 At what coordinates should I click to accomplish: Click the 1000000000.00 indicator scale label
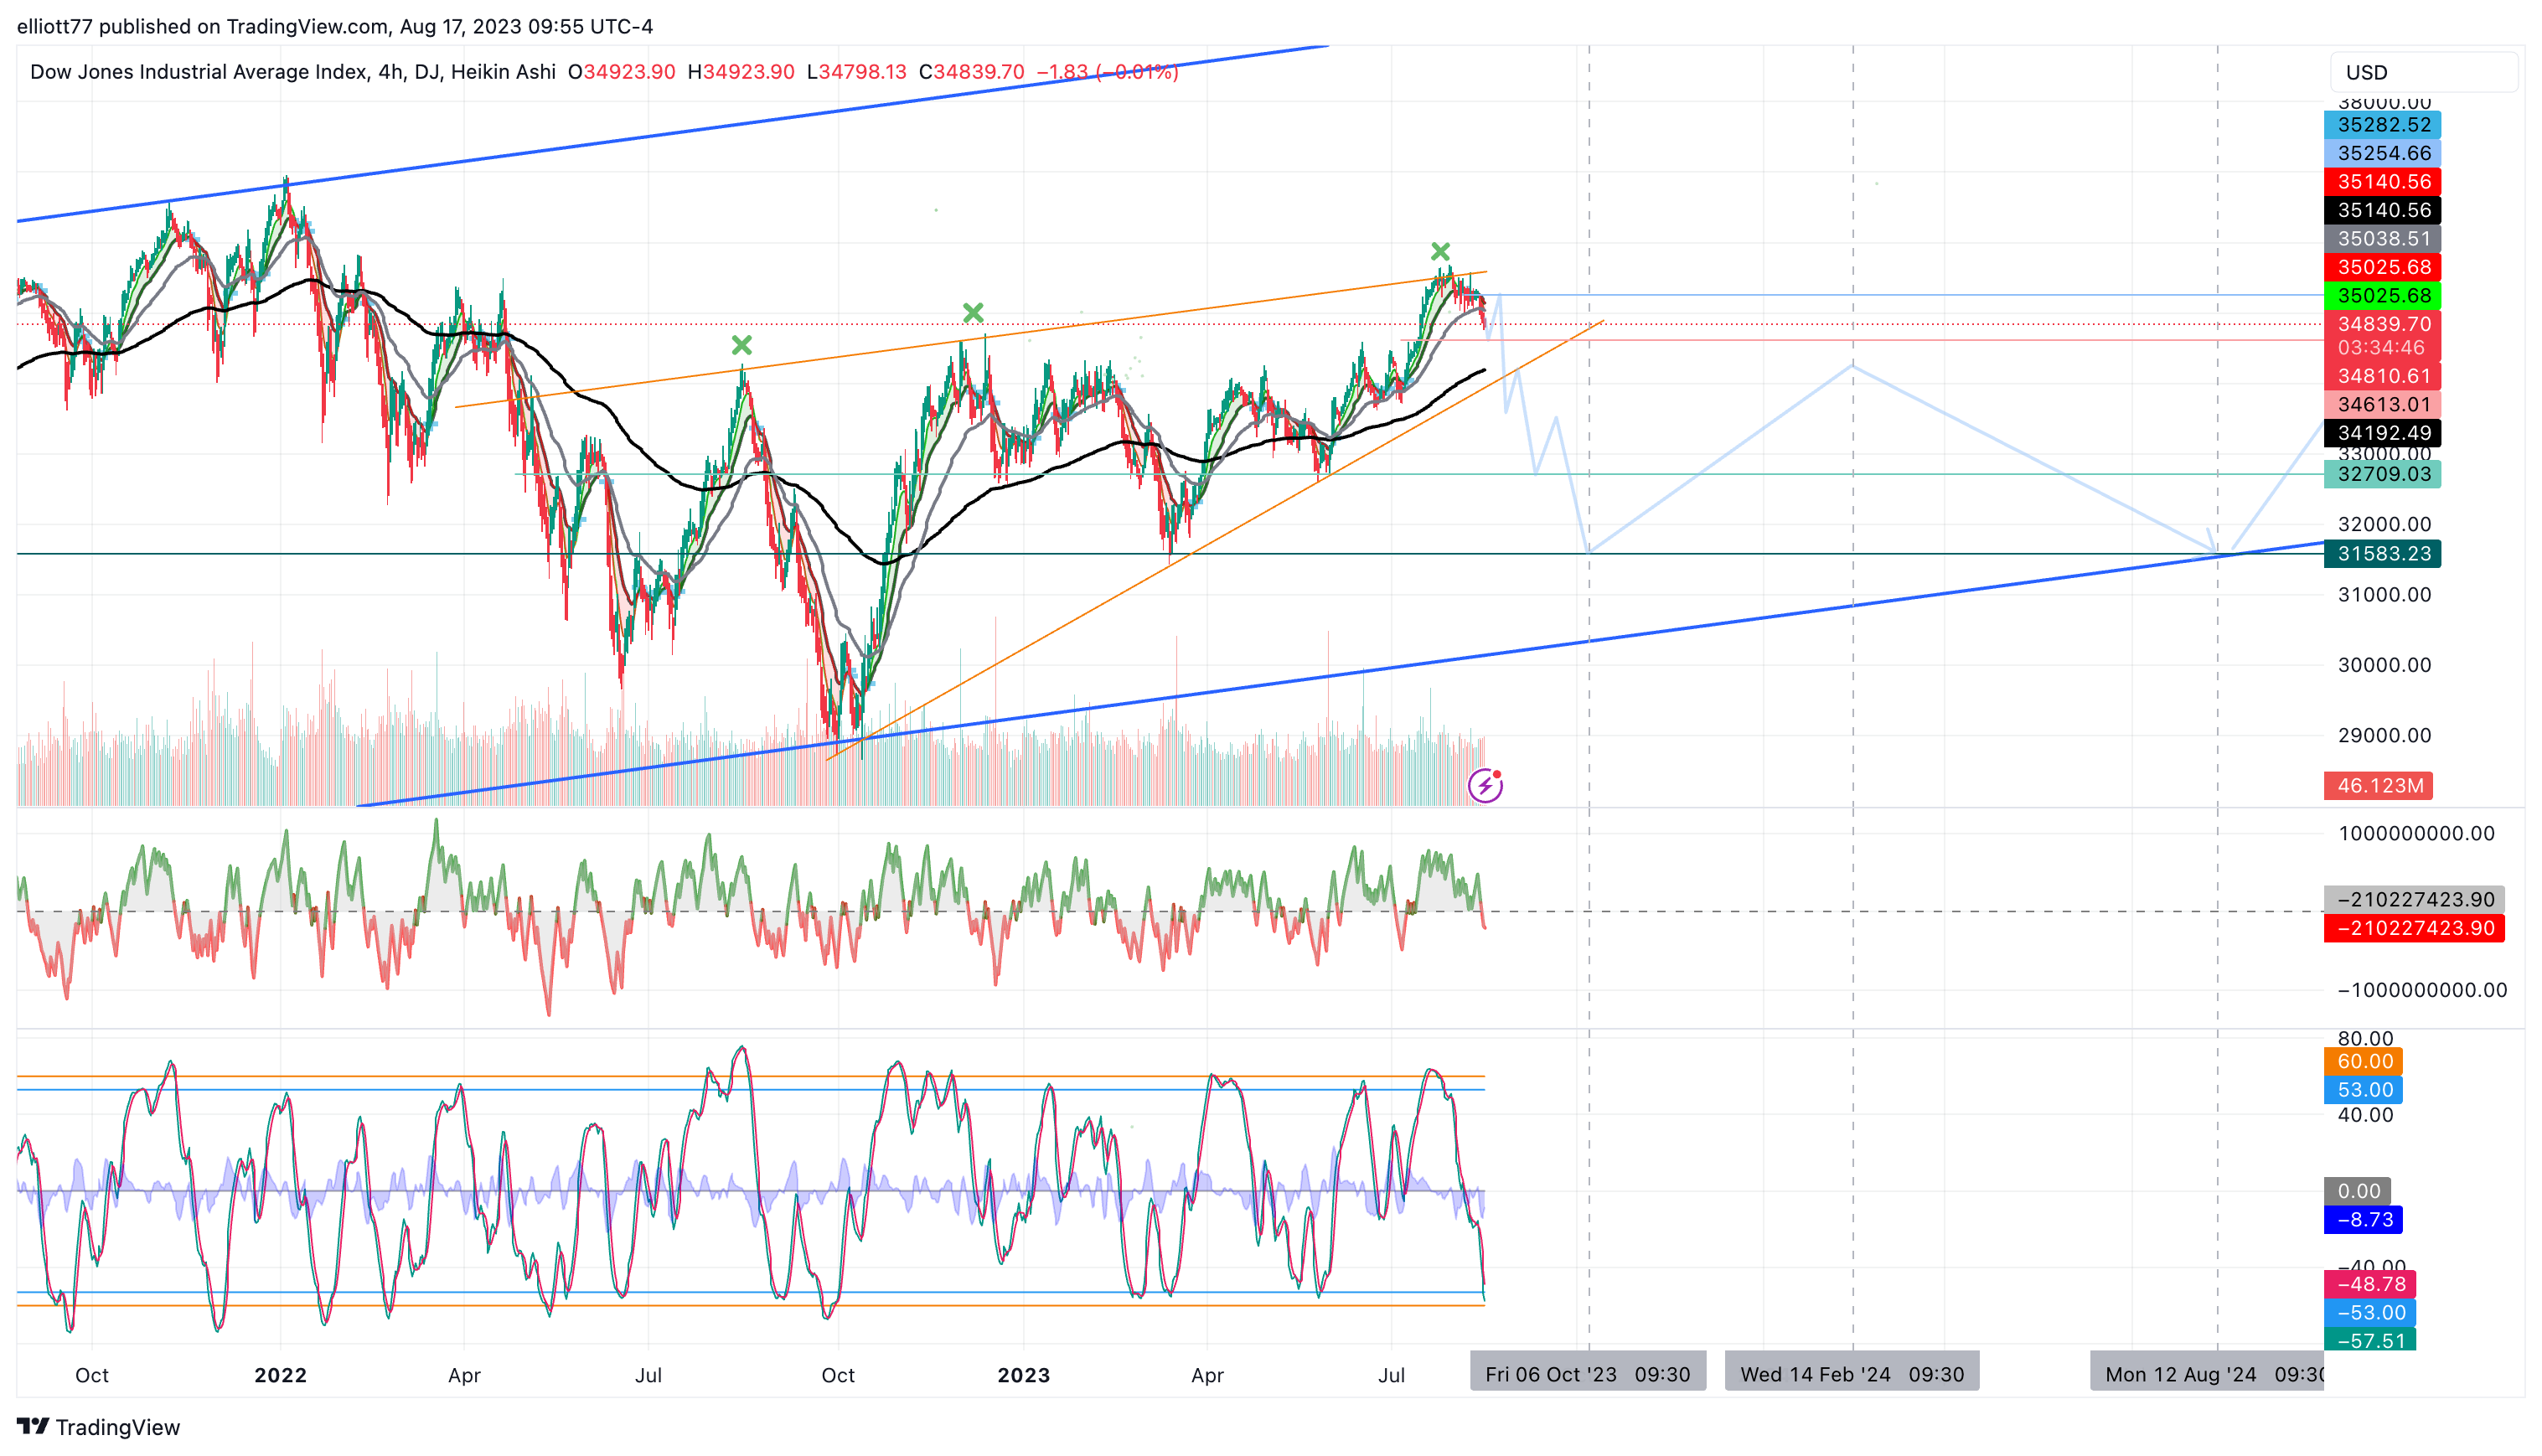(x=2416, y=834)
